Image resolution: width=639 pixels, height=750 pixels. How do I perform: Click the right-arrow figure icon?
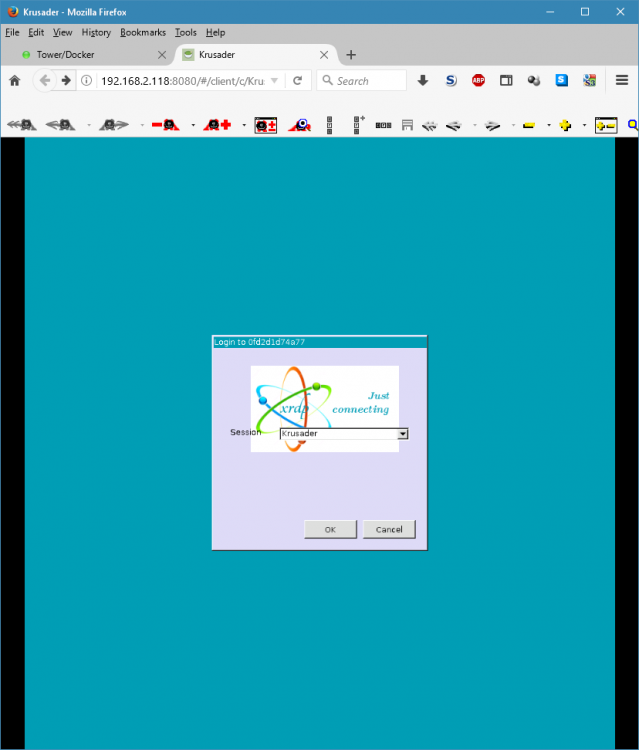point(114,125)
